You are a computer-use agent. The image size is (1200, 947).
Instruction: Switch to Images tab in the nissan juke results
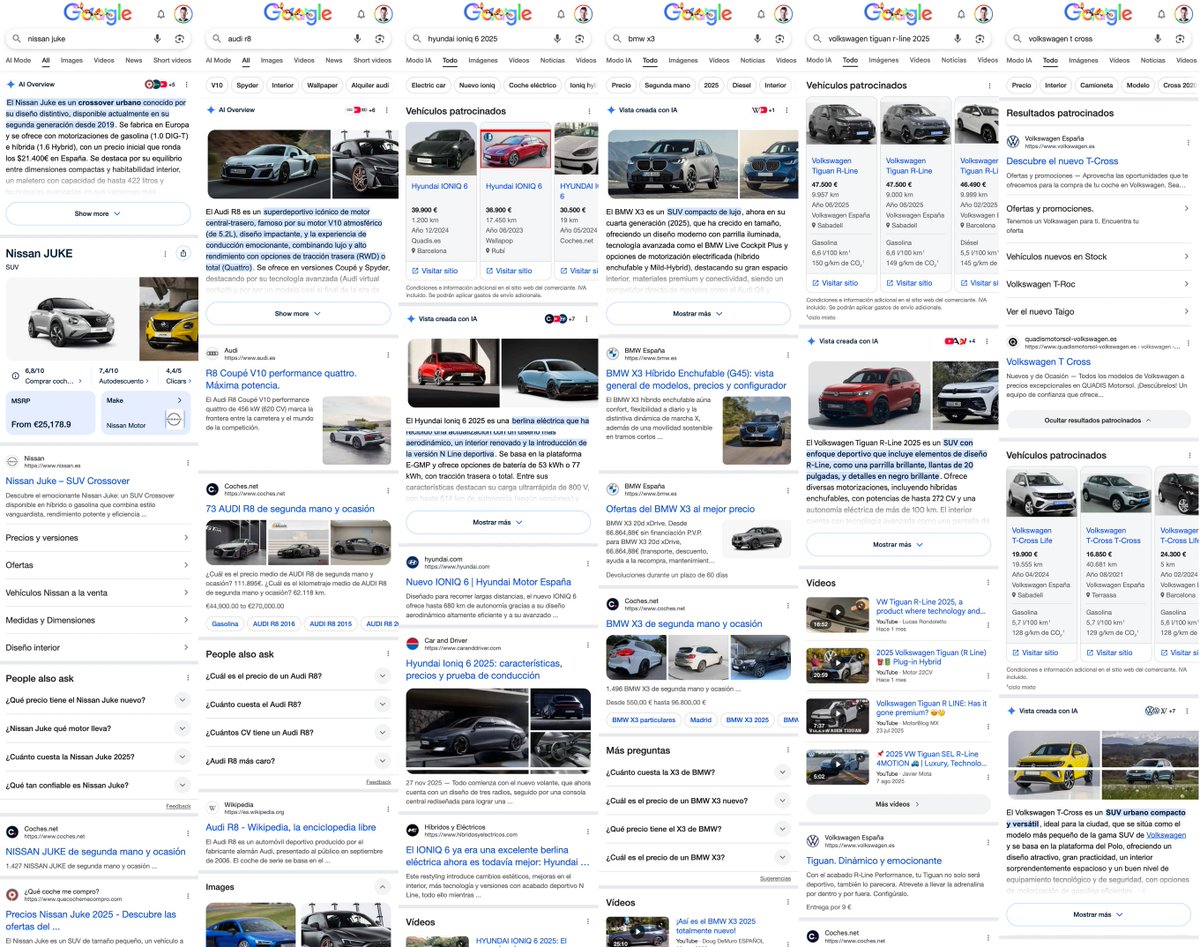click(x=71, y=60)
